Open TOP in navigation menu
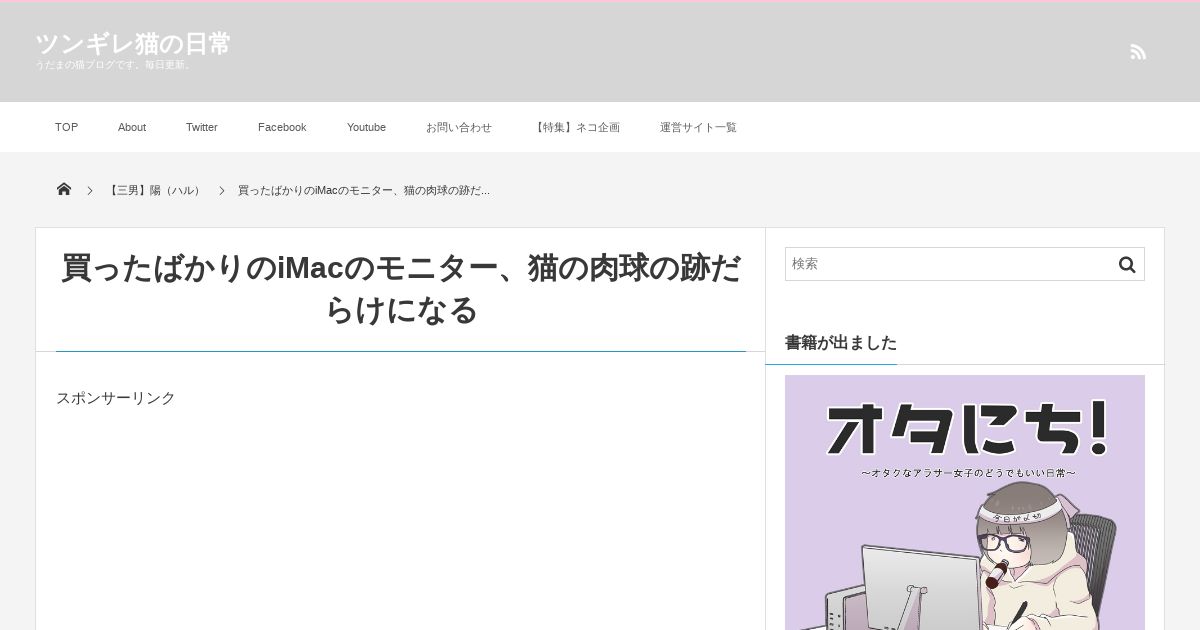The height and width of the screenshot is (630, 1200). [66, 127]
